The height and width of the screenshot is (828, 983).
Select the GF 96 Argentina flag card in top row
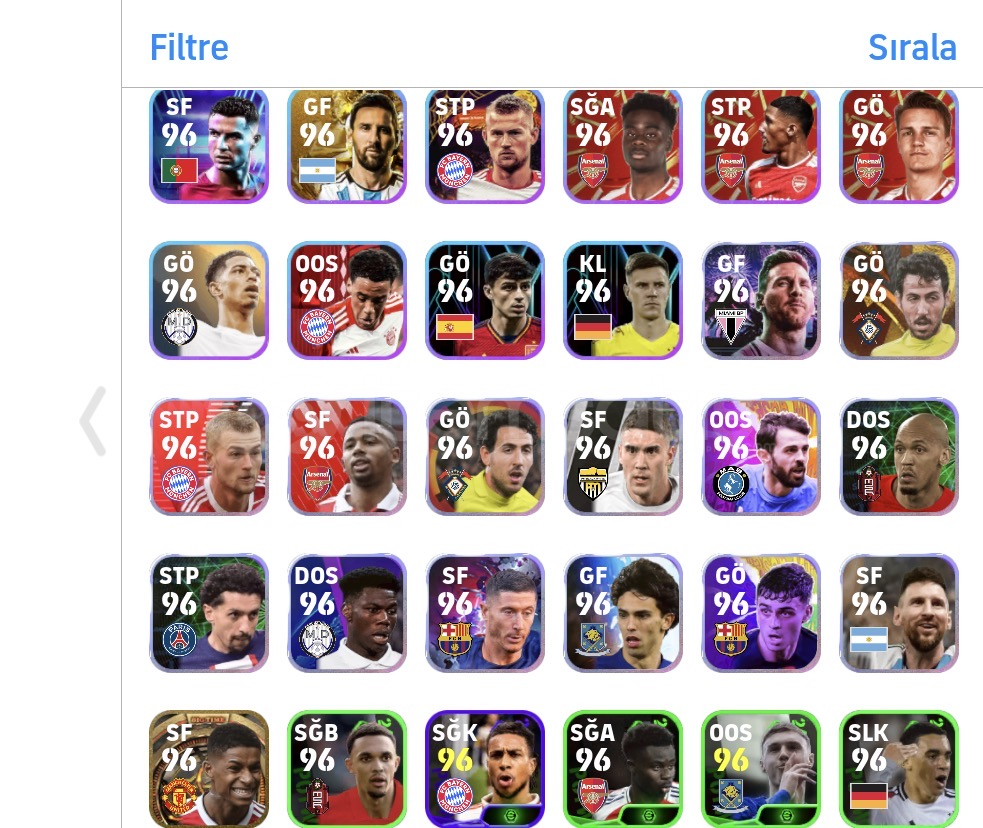pos(347,145)
